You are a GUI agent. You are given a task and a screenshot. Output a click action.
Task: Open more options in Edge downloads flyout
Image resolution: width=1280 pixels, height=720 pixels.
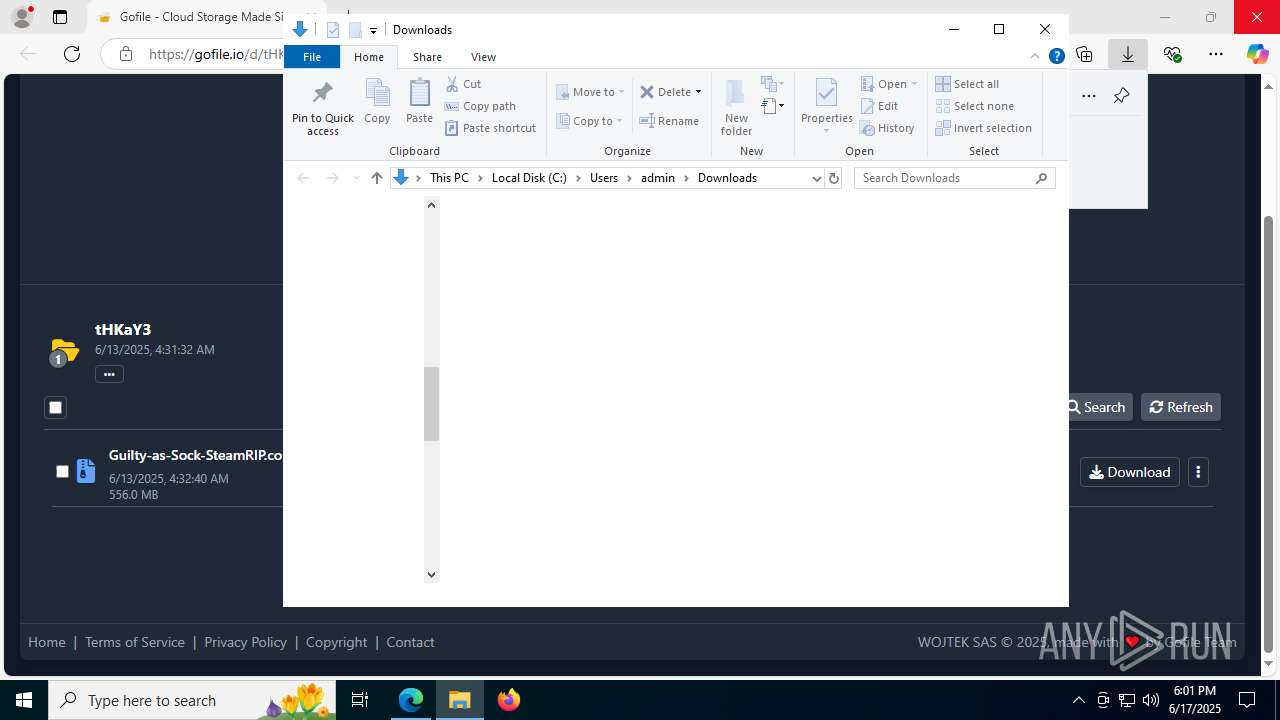1089,96
